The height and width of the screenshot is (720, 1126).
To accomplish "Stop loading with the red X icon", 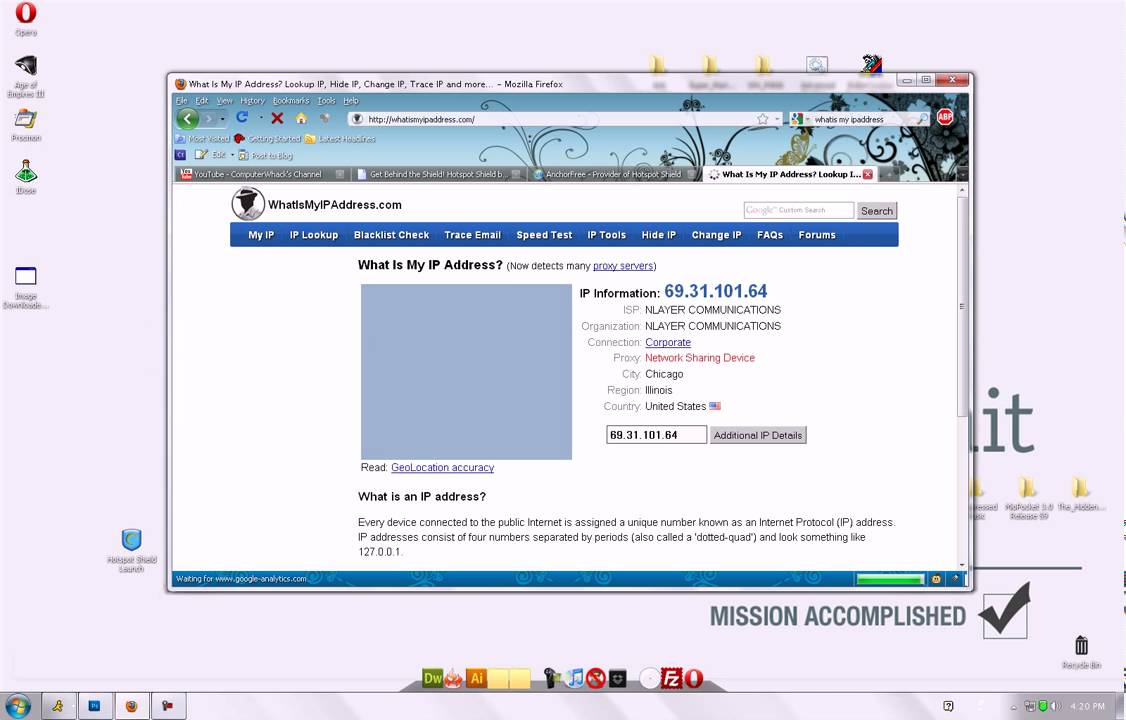I will point(277,118).
